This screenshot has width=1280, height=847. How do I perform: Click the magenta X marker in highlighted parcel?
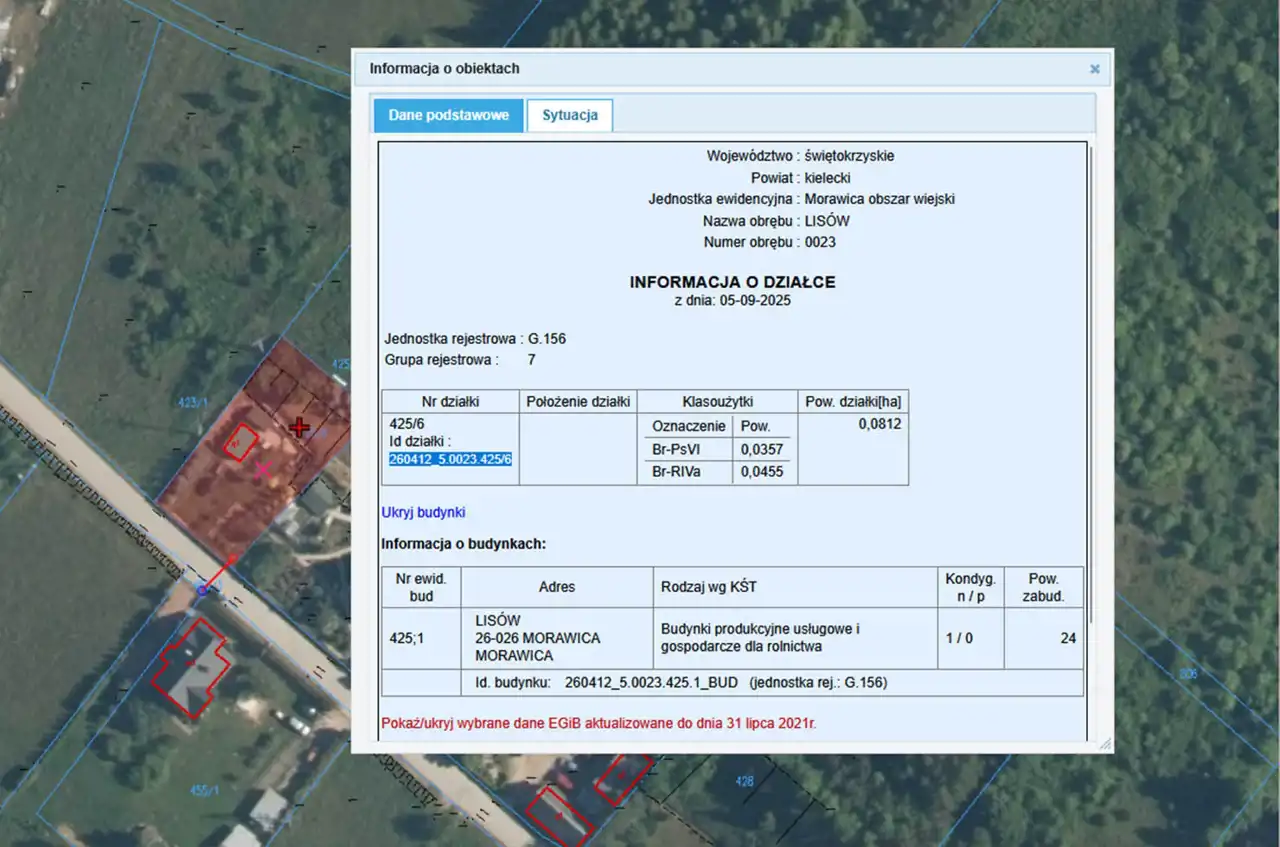click(263, 469)
